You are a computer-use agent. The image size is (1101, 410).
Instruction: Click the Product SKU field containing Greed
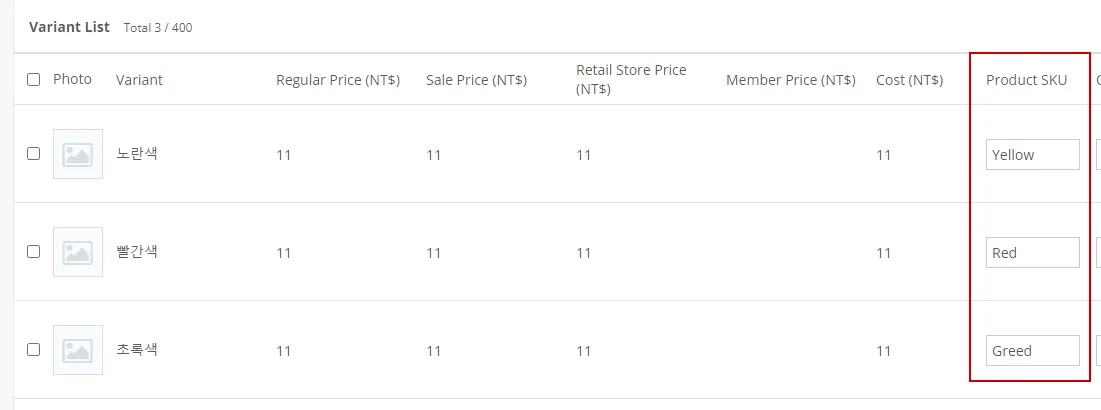[1032, 351]
